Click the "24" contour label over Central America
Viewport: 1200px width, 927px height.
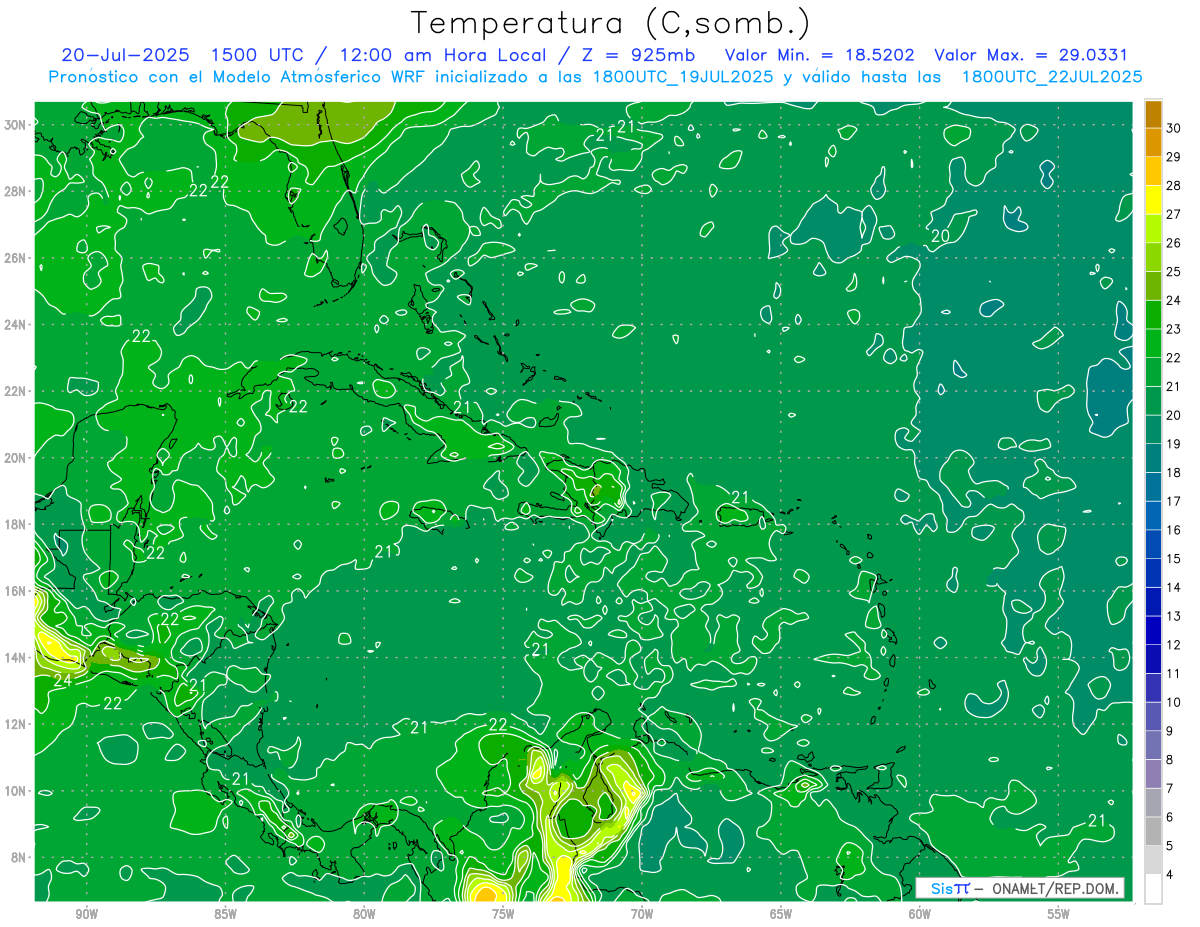coord(62,680)
